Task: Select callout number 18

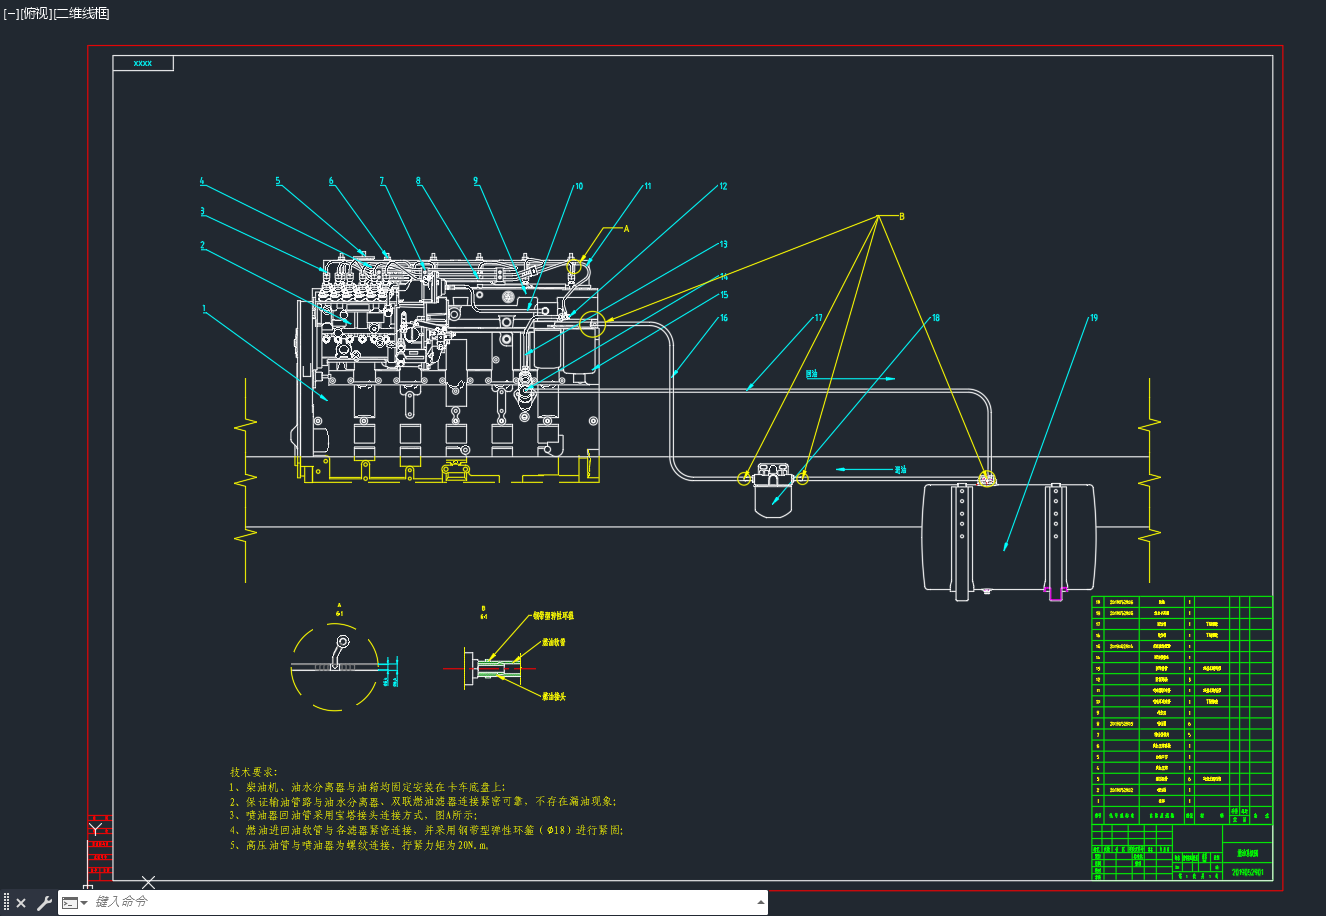Action: [x=936, y=318]
